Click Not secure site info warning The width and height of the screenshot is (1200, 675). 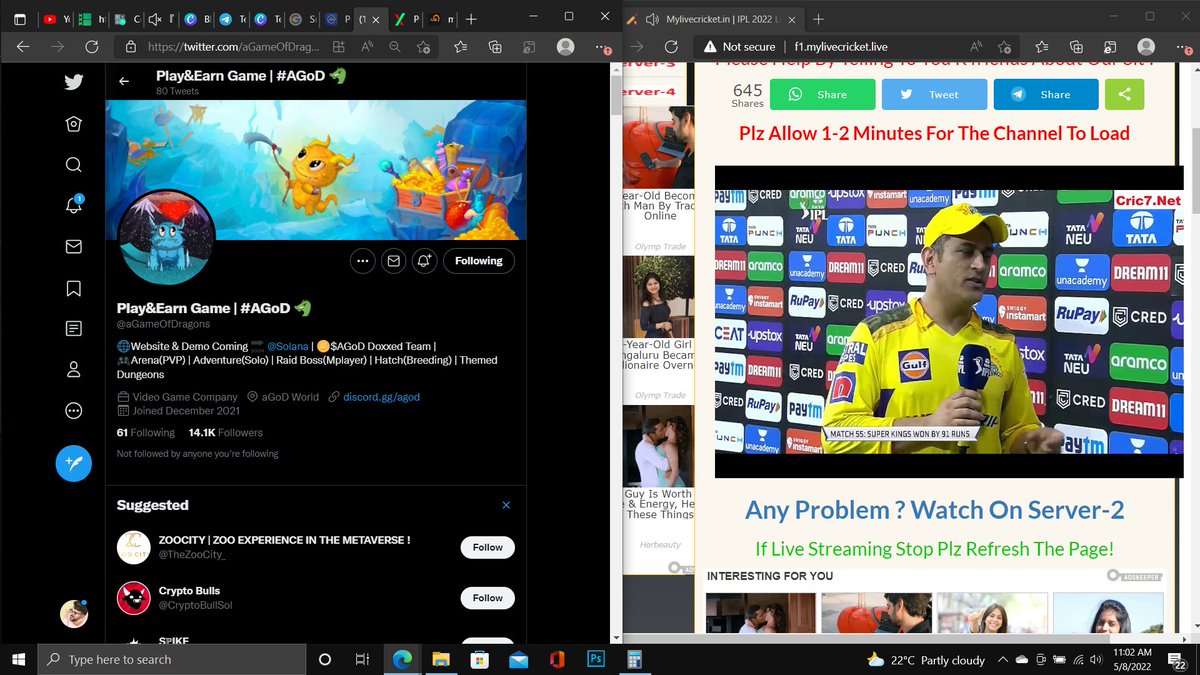(739, 47)
